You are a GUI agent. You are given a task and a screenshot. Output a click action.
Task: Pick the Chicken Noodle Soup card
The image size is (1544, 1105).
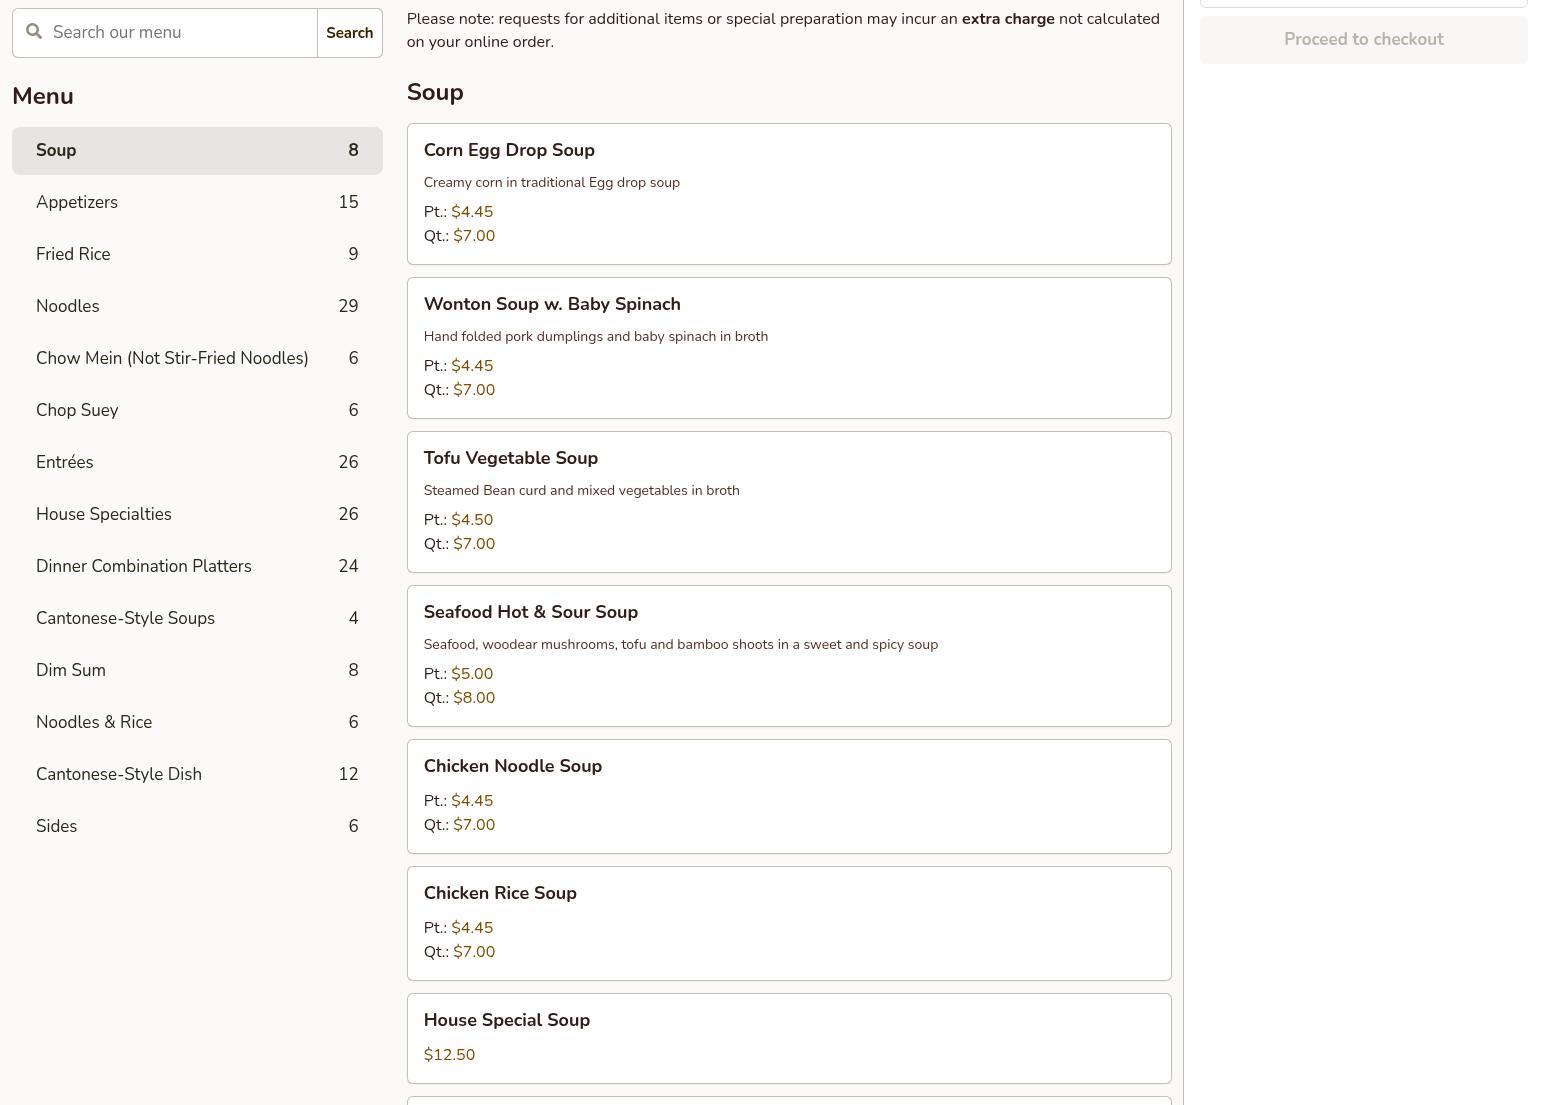point(788,796)
